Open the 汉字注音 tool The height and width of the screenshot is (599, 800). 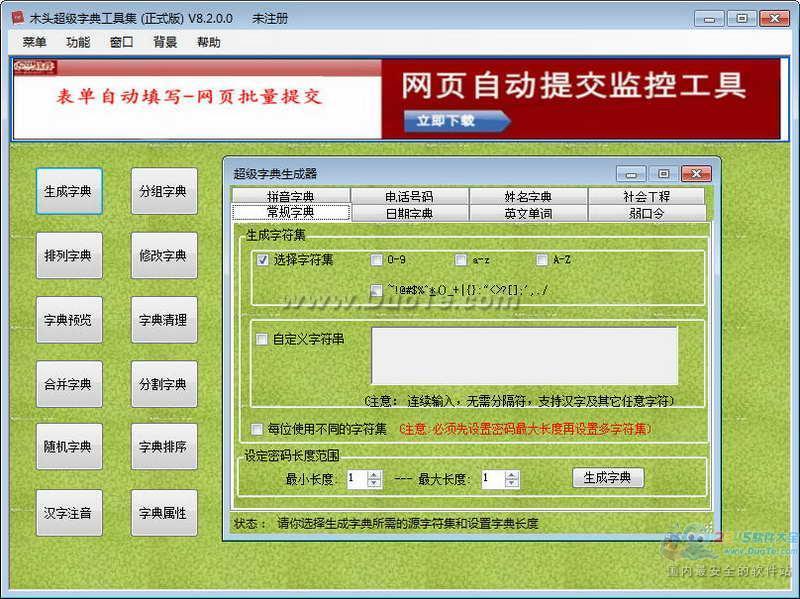pyautogui.click(x=69, y=513)
